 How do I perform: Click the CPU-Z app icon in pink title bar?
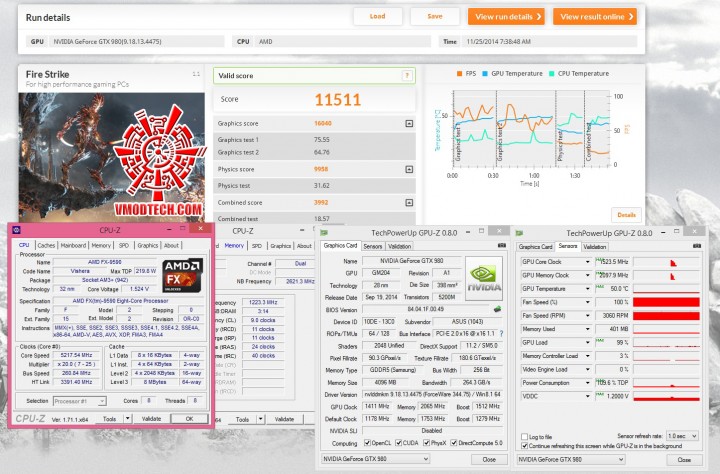17,230
